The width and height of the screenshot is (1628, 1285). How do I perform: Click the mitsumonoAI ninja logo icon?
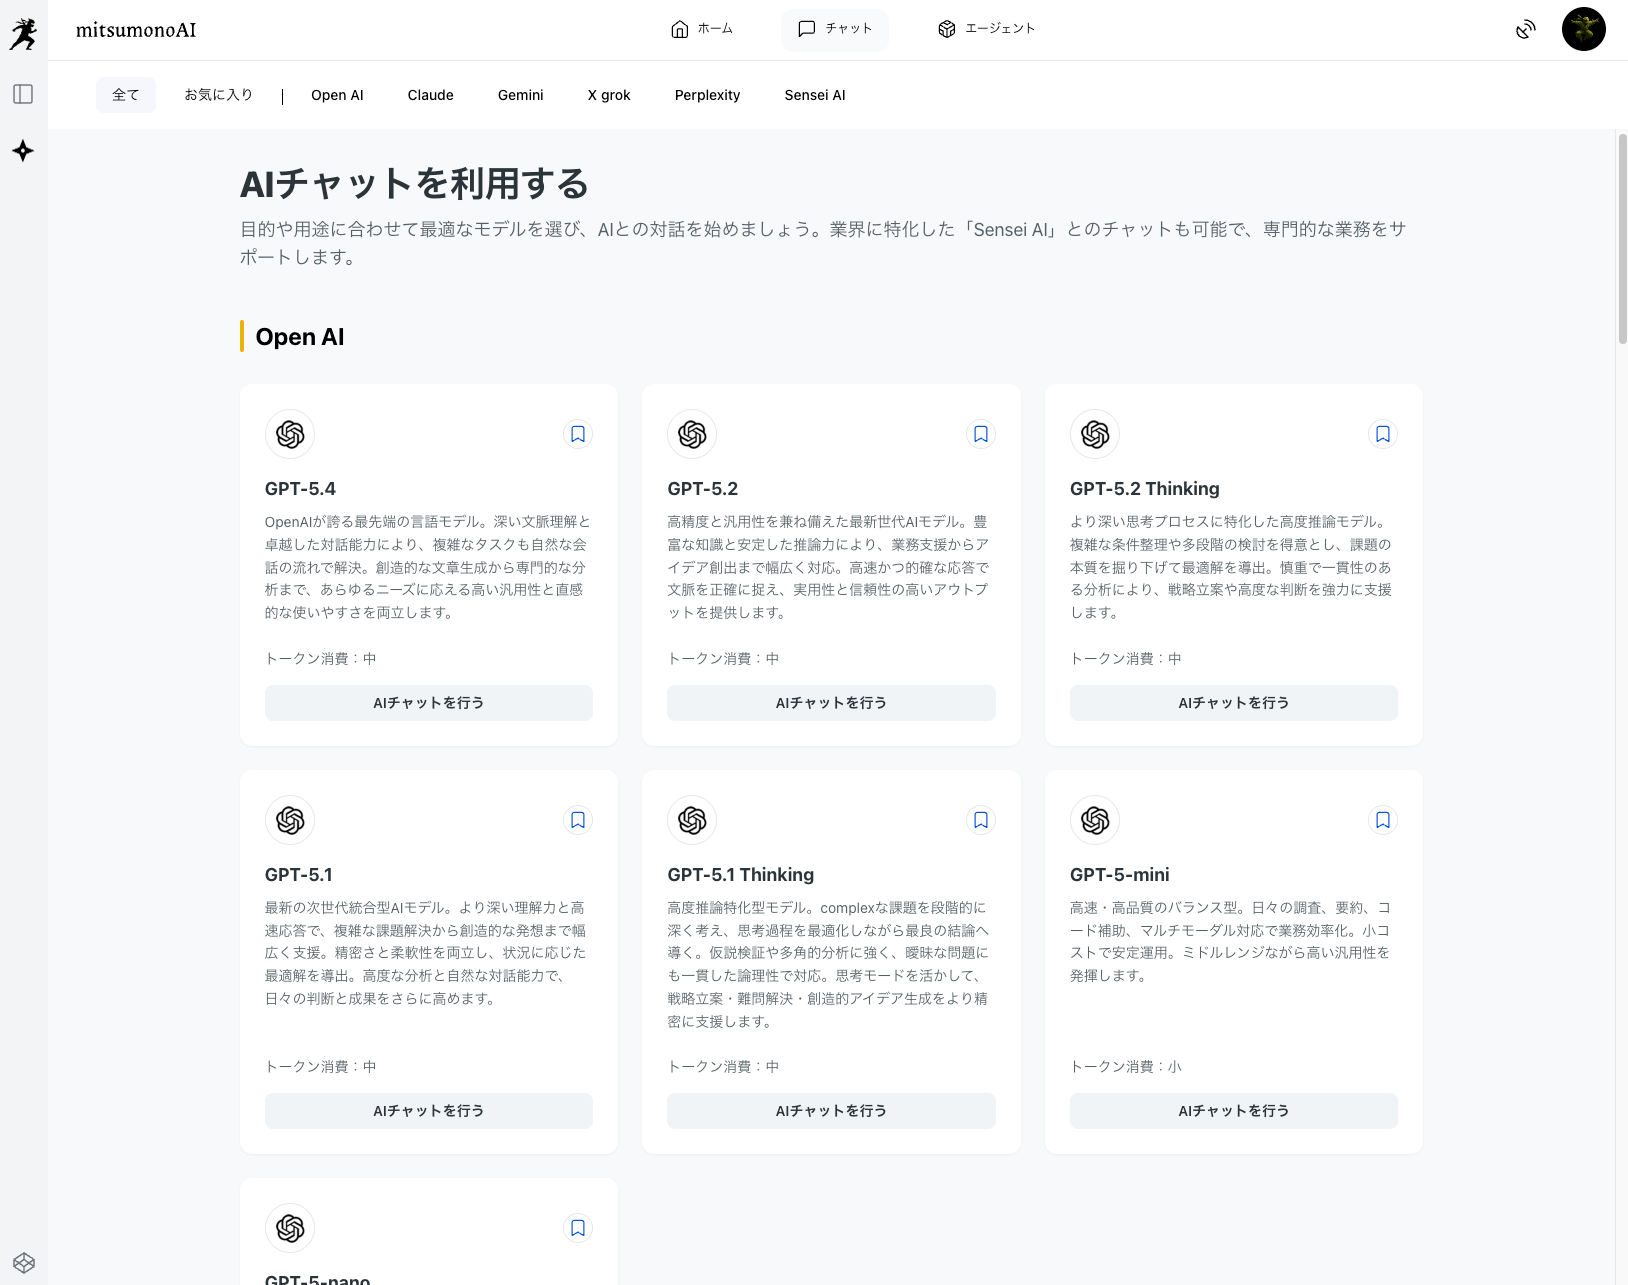(x=23, y=34)
